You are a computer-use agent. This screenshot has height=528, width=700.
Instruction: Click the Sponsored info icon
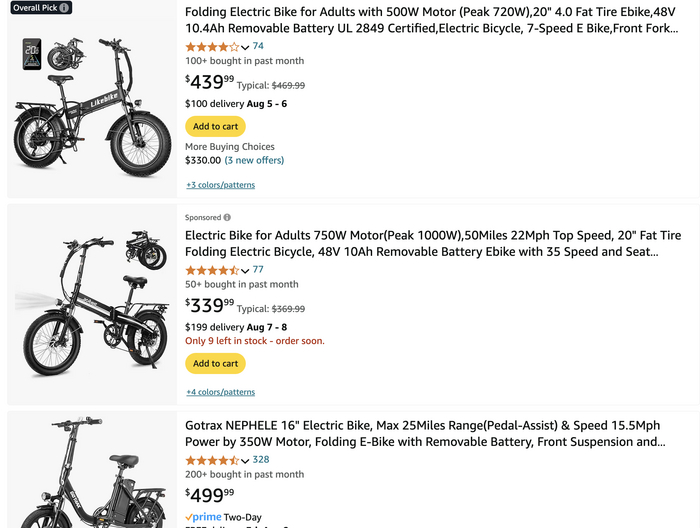point(227,217)
